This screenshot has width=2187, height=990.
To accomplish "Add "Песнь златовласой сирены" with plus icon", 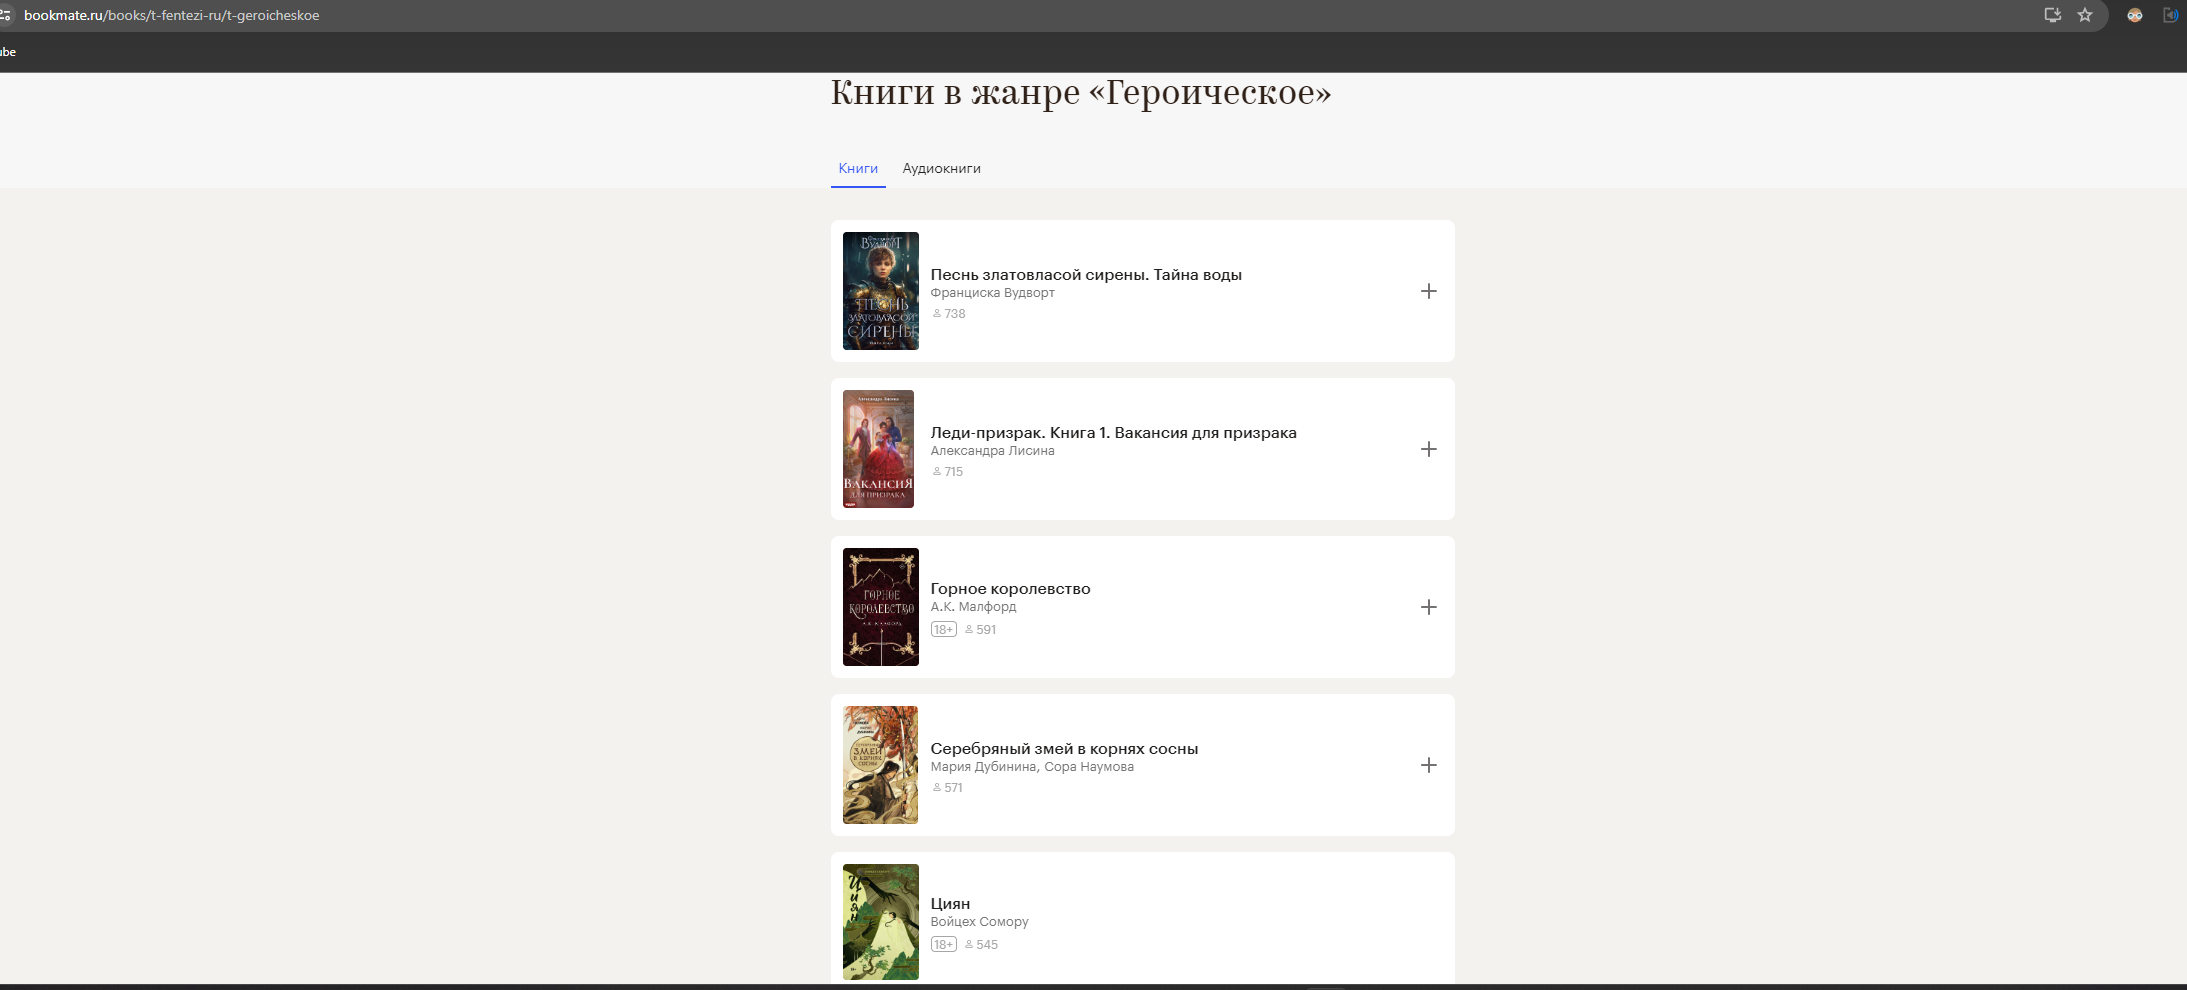I will [1428, 291].
